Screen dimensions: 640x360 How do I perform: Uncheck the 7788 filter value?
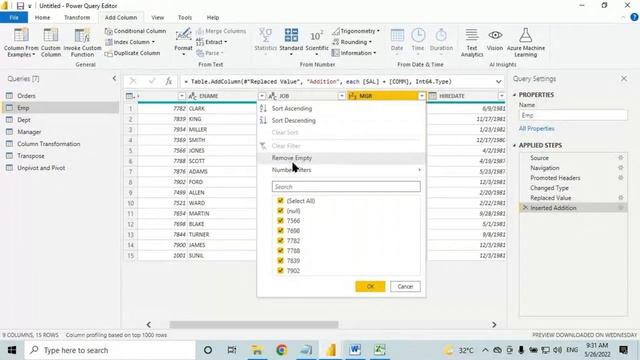280,251
